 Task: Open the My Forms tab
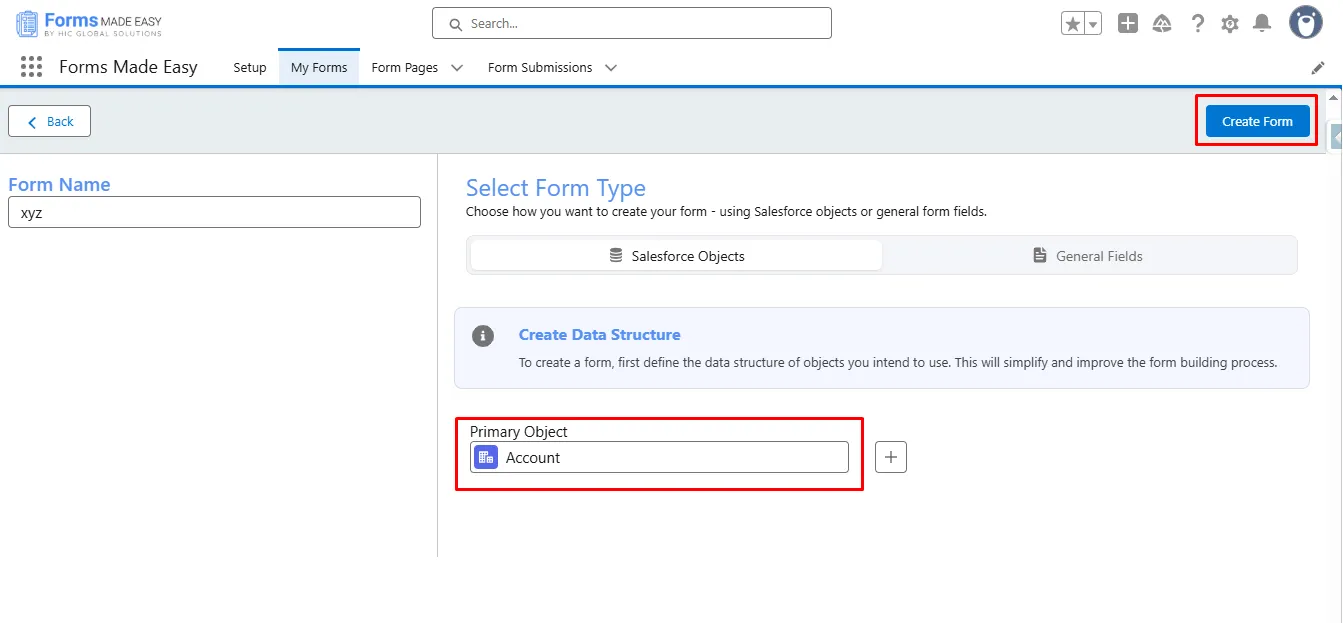319,68
